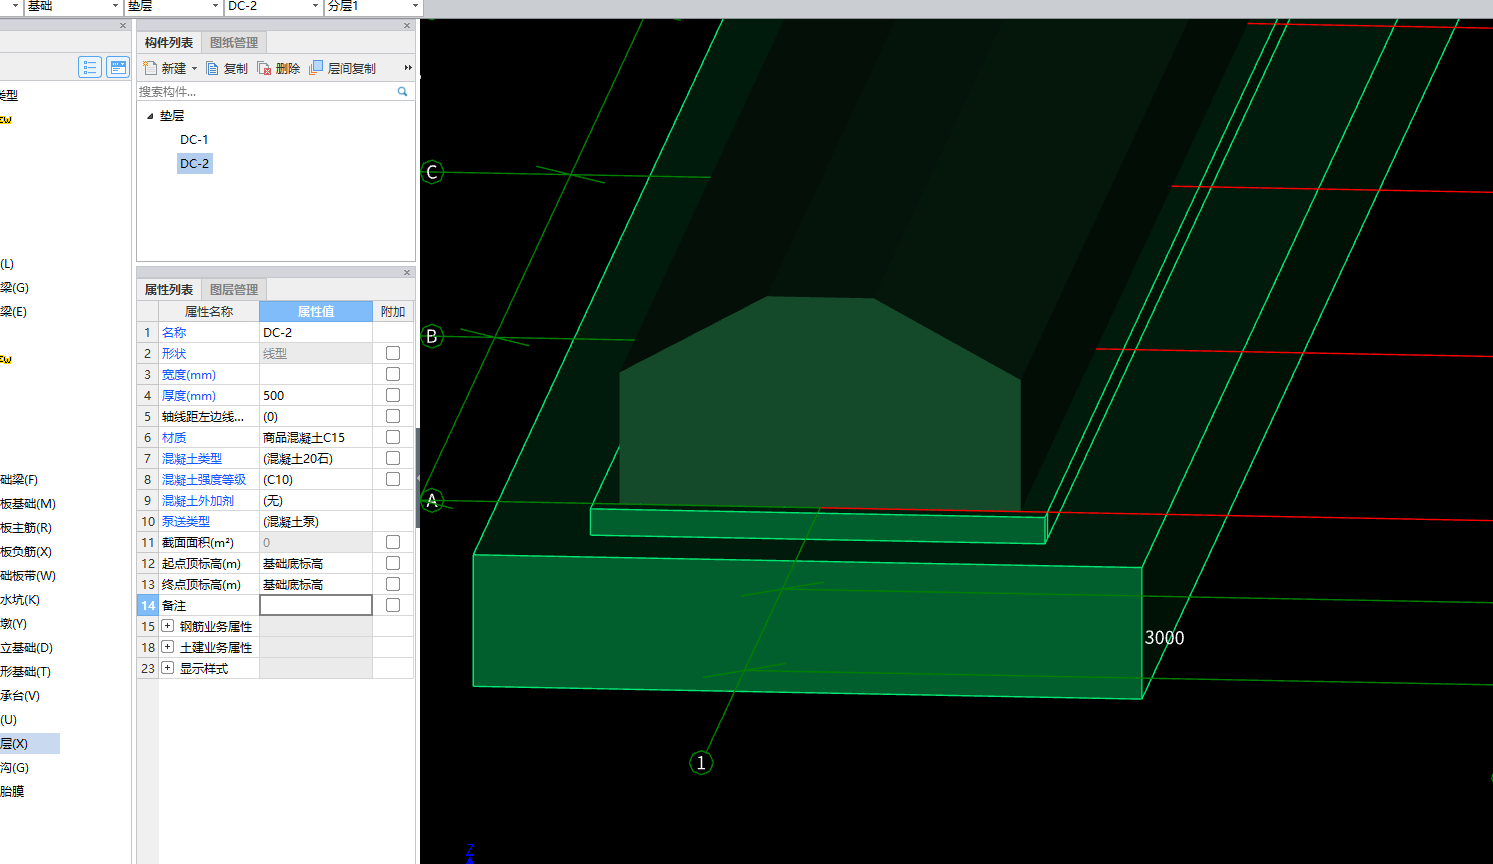The width and height of the screenshot is (1493, 864).
Task: Expand the 钢筋业务属性 group
Action: coord(168,626)
